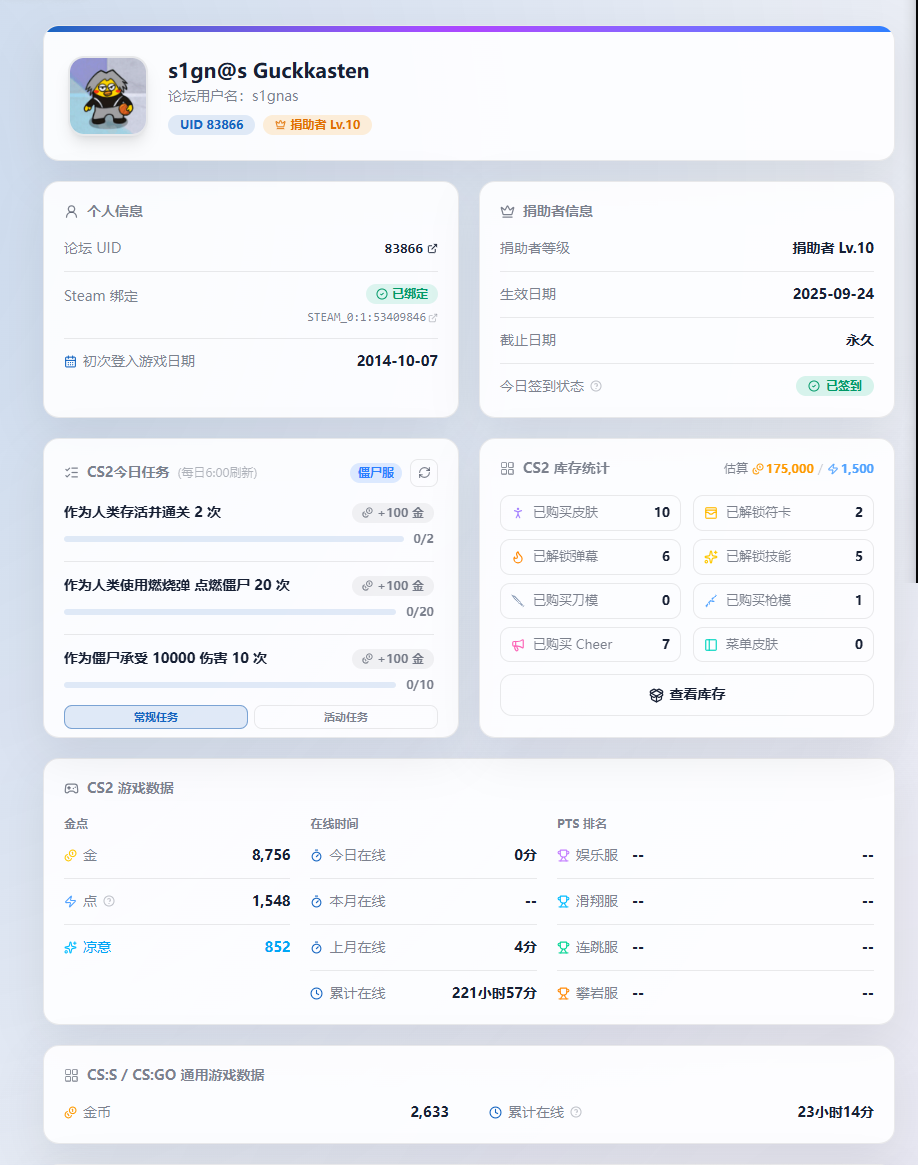Click the user avatar image

coord(108,96)
